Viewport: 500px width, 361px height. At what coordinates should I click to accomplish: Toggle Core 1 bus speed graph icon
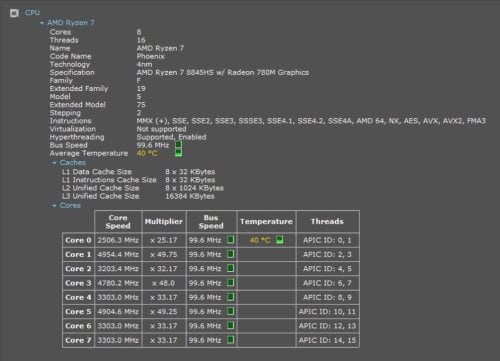[231, 254]
